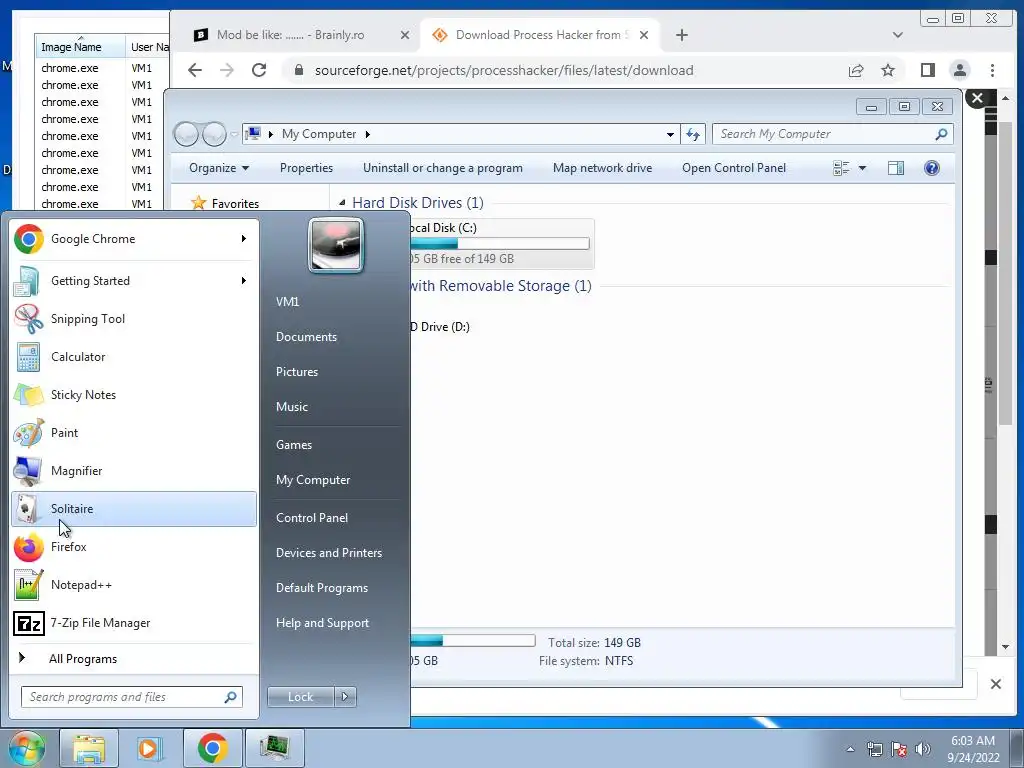Image resolution: width=1024 pixels, height=768 pixels.
Task: Click Properties in Explorer toolbar
Action: point(306,168)
